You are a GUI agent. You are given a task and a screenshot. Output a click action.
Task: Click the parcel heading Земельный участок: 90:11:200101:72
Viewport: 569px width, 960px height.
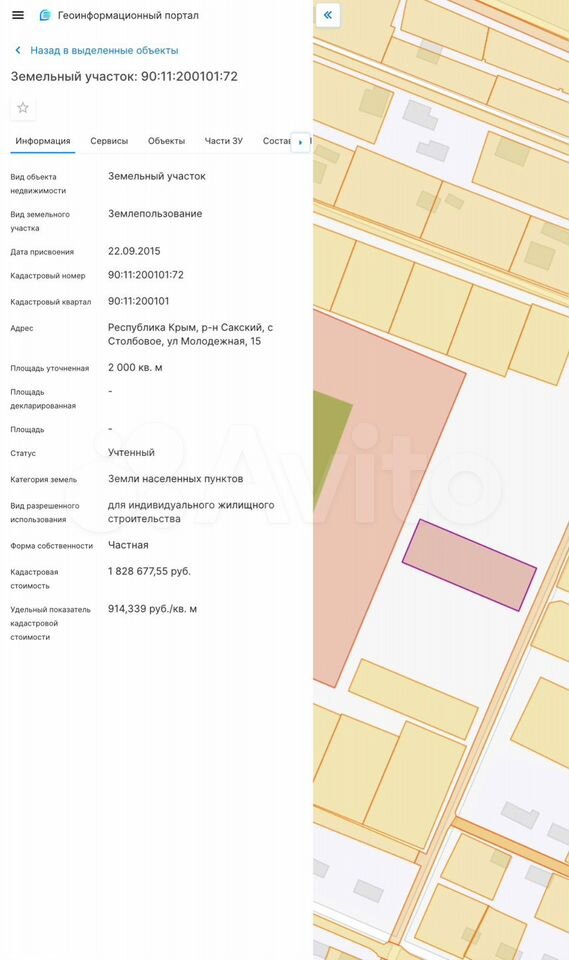tap(124, 77)
